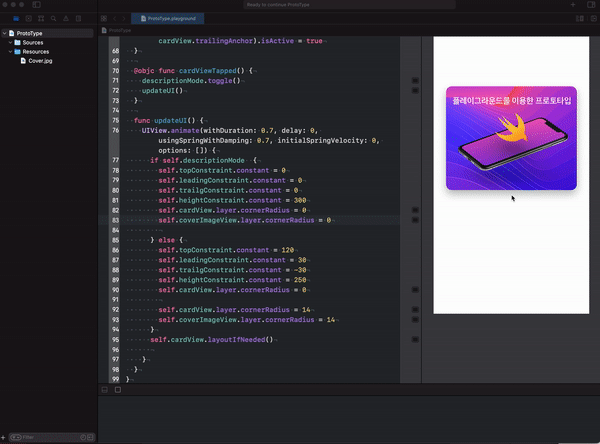This screenshot has width=600, height=444.
Task: Open the editor options menu
Action: pos(580,18)
